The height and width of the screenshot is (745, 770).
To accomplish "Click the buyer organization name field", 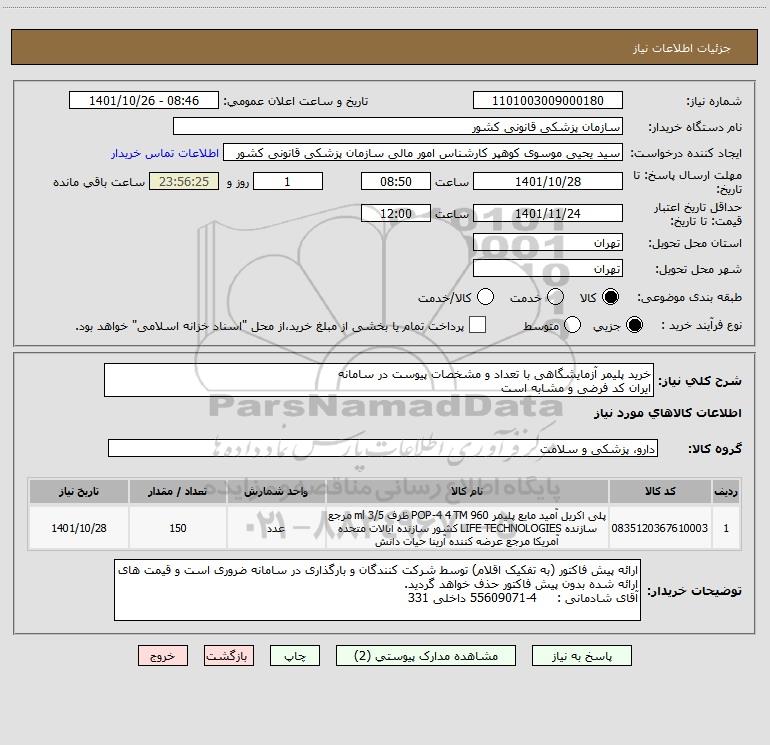I will (398, 127).
